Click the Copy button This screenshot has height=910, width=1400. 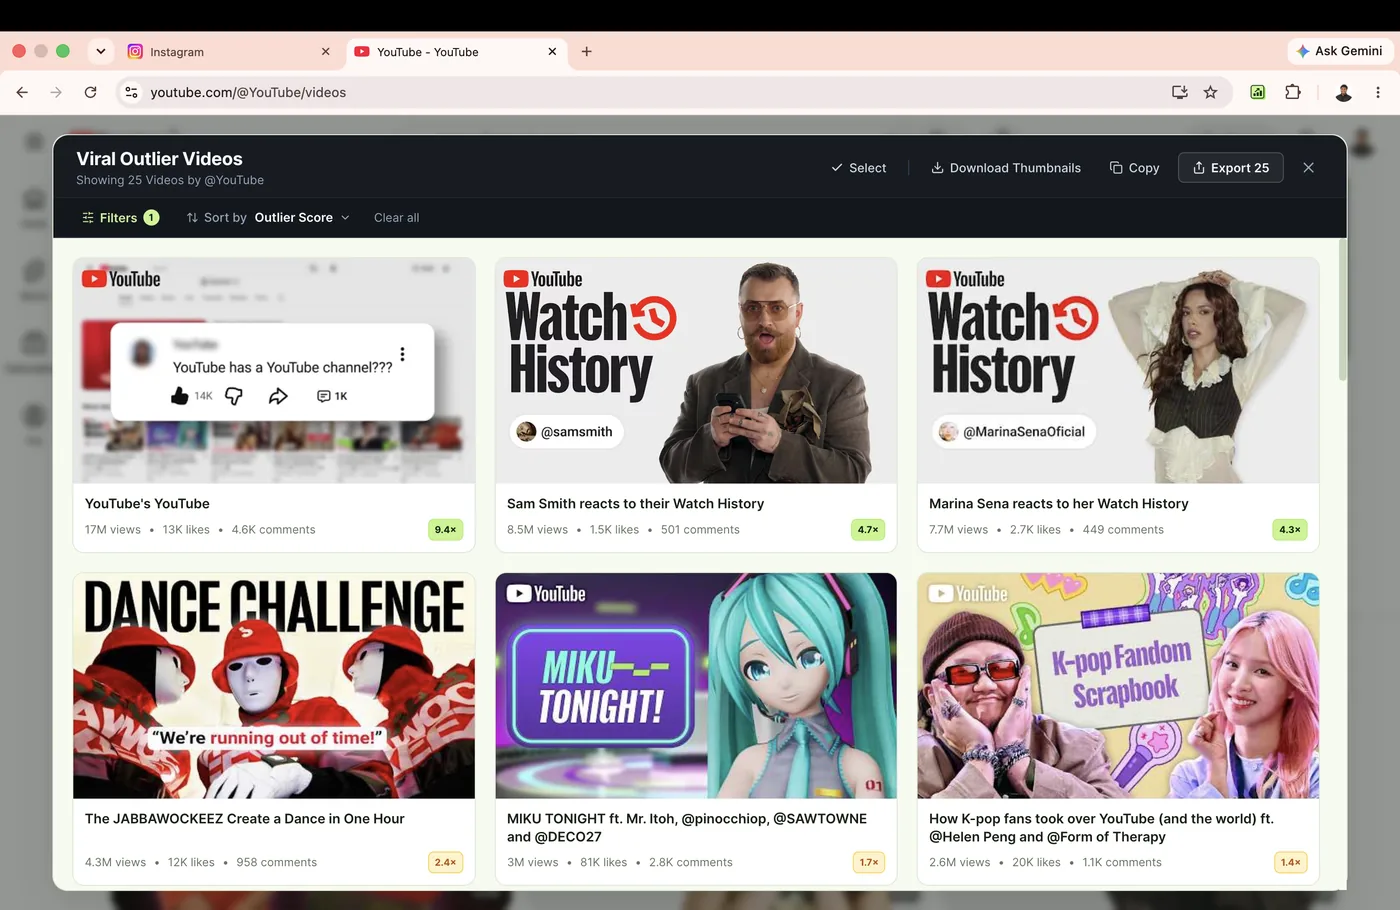pyautogui.click(x=1134, y=168)
